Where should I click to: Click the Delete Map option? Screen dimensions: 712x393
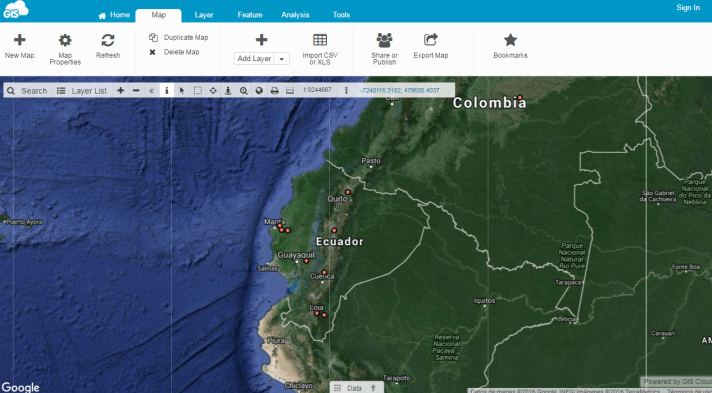click(x=174, y=52)
